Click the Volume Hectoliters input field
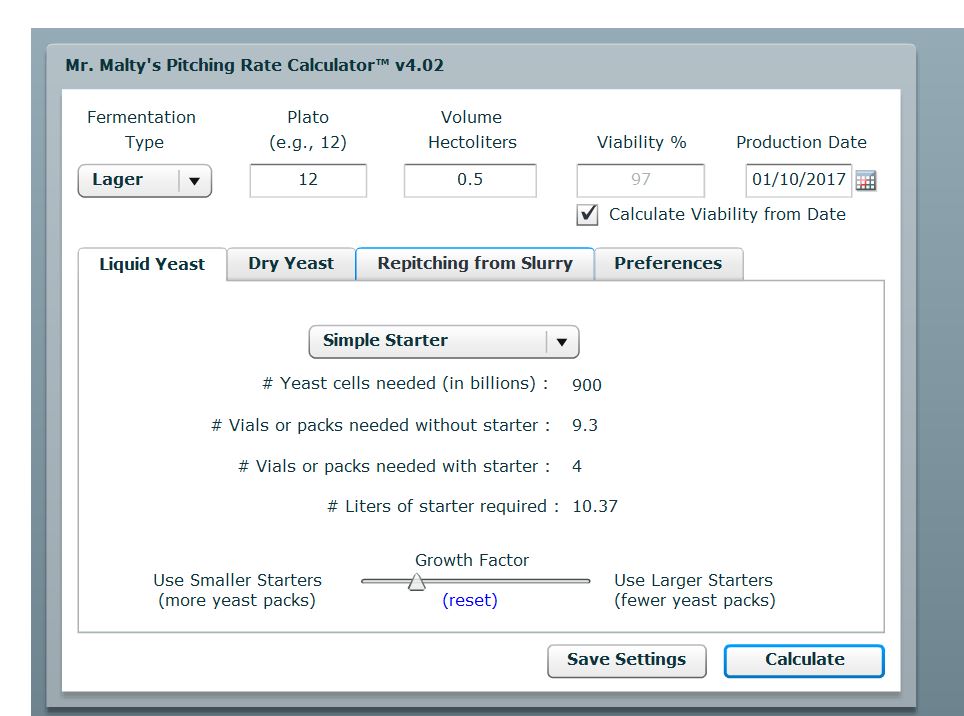This screenshot has height=716, width=964. [x=470, y=181]
